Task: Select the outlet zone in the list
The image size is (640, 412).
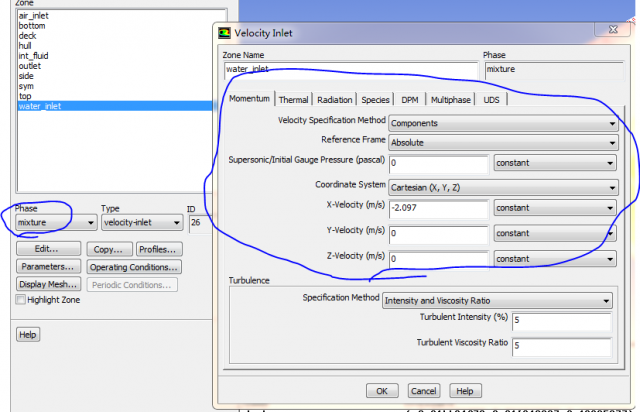Action: click(30, 67)
